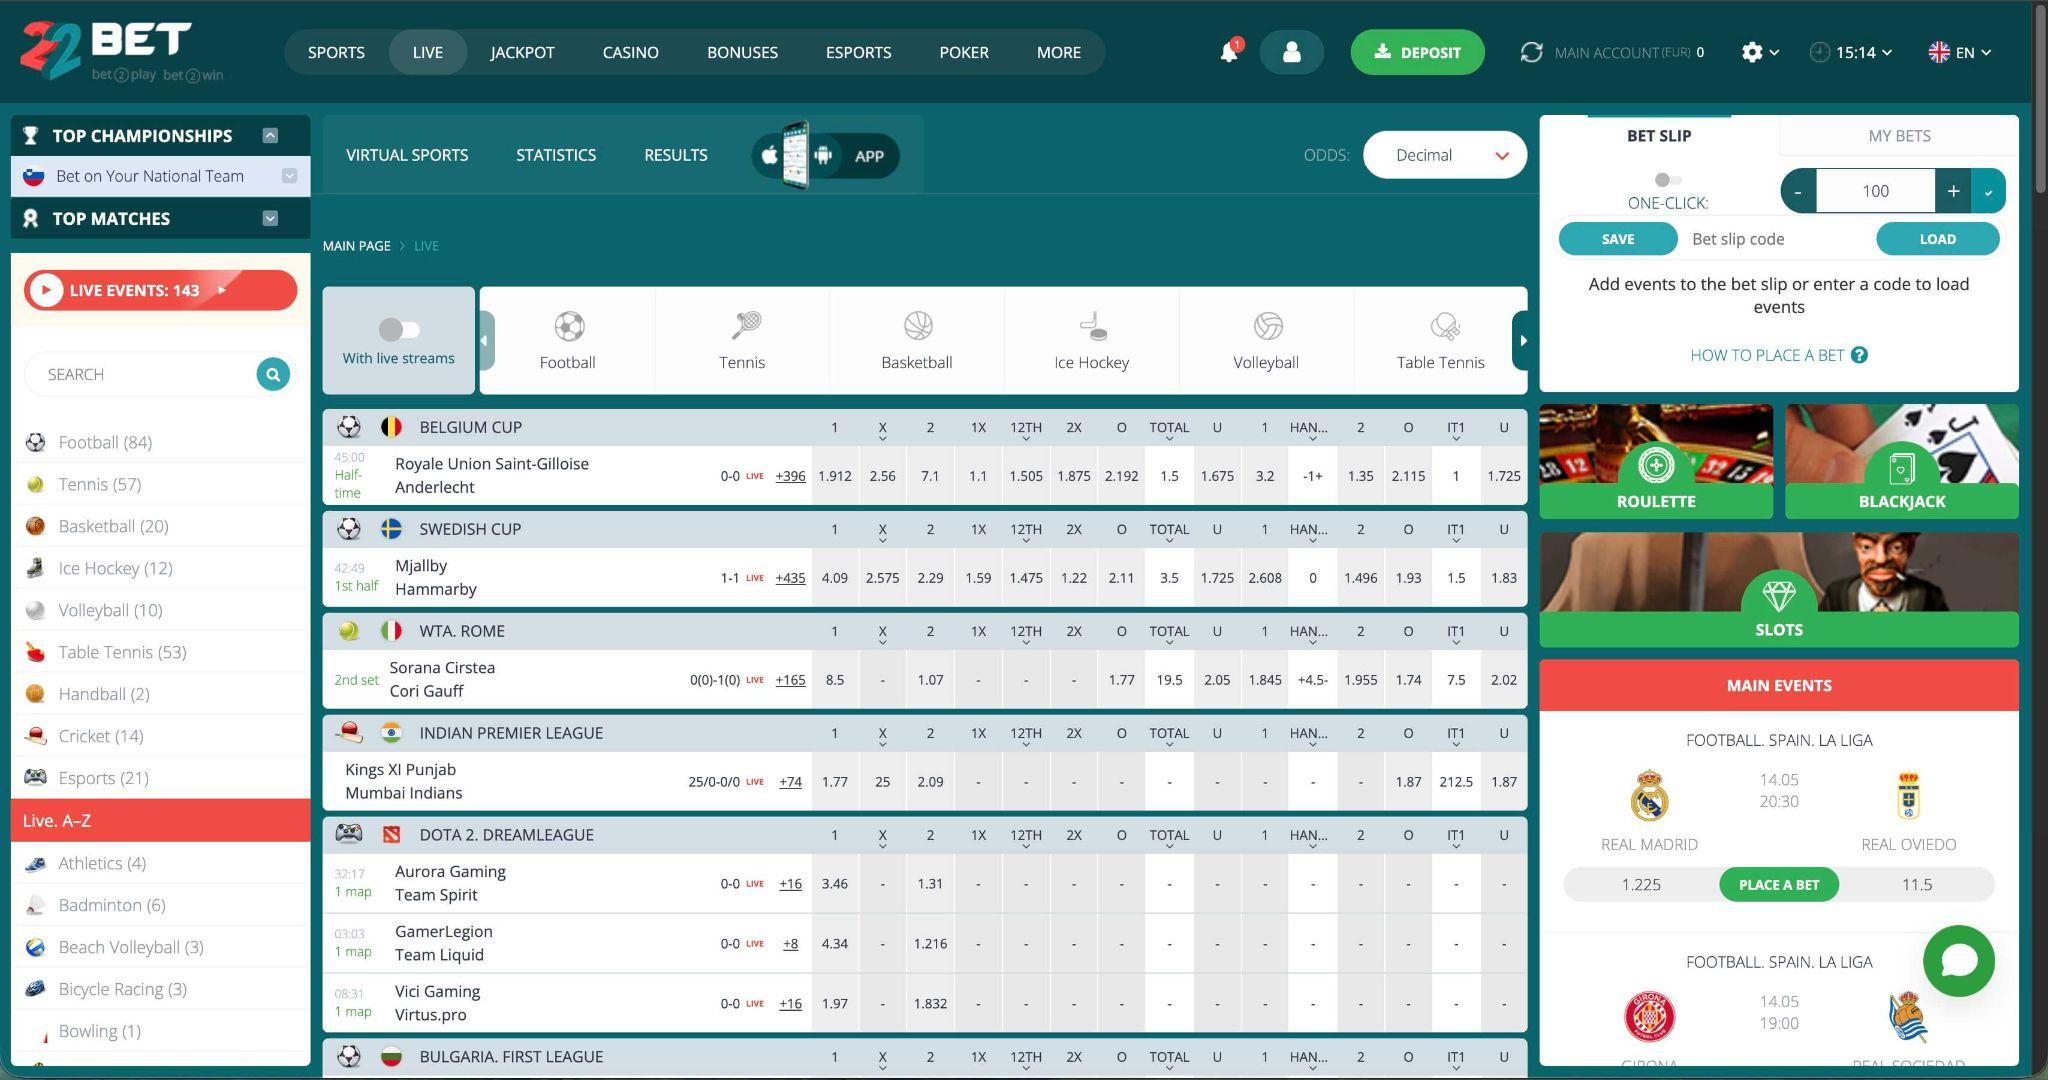Image resolution: width=2048 pixels, height=1080 pixels.
Task: Open the SPORTS menu item
Action: click(x=336, y=52)
